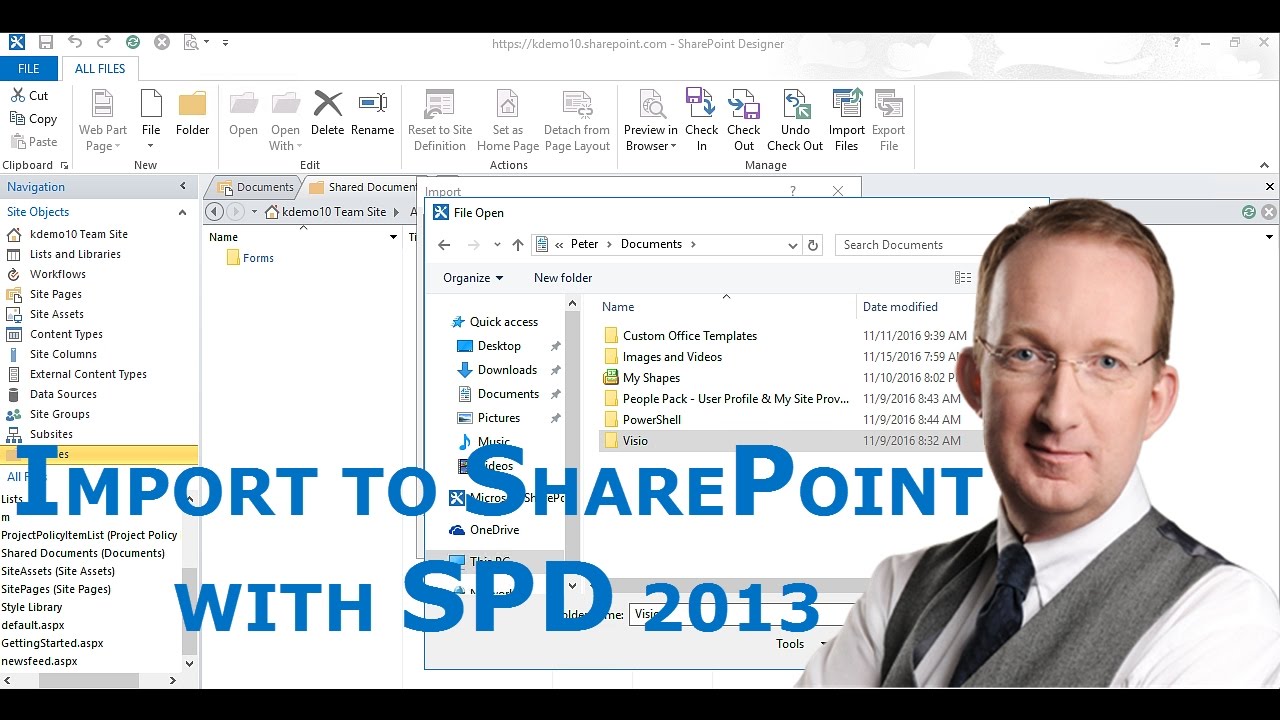Open the Preview in Browser dropdown arrow
Image resolution: width=1280 pixels, height=720 pixels.
pos(673,147)
